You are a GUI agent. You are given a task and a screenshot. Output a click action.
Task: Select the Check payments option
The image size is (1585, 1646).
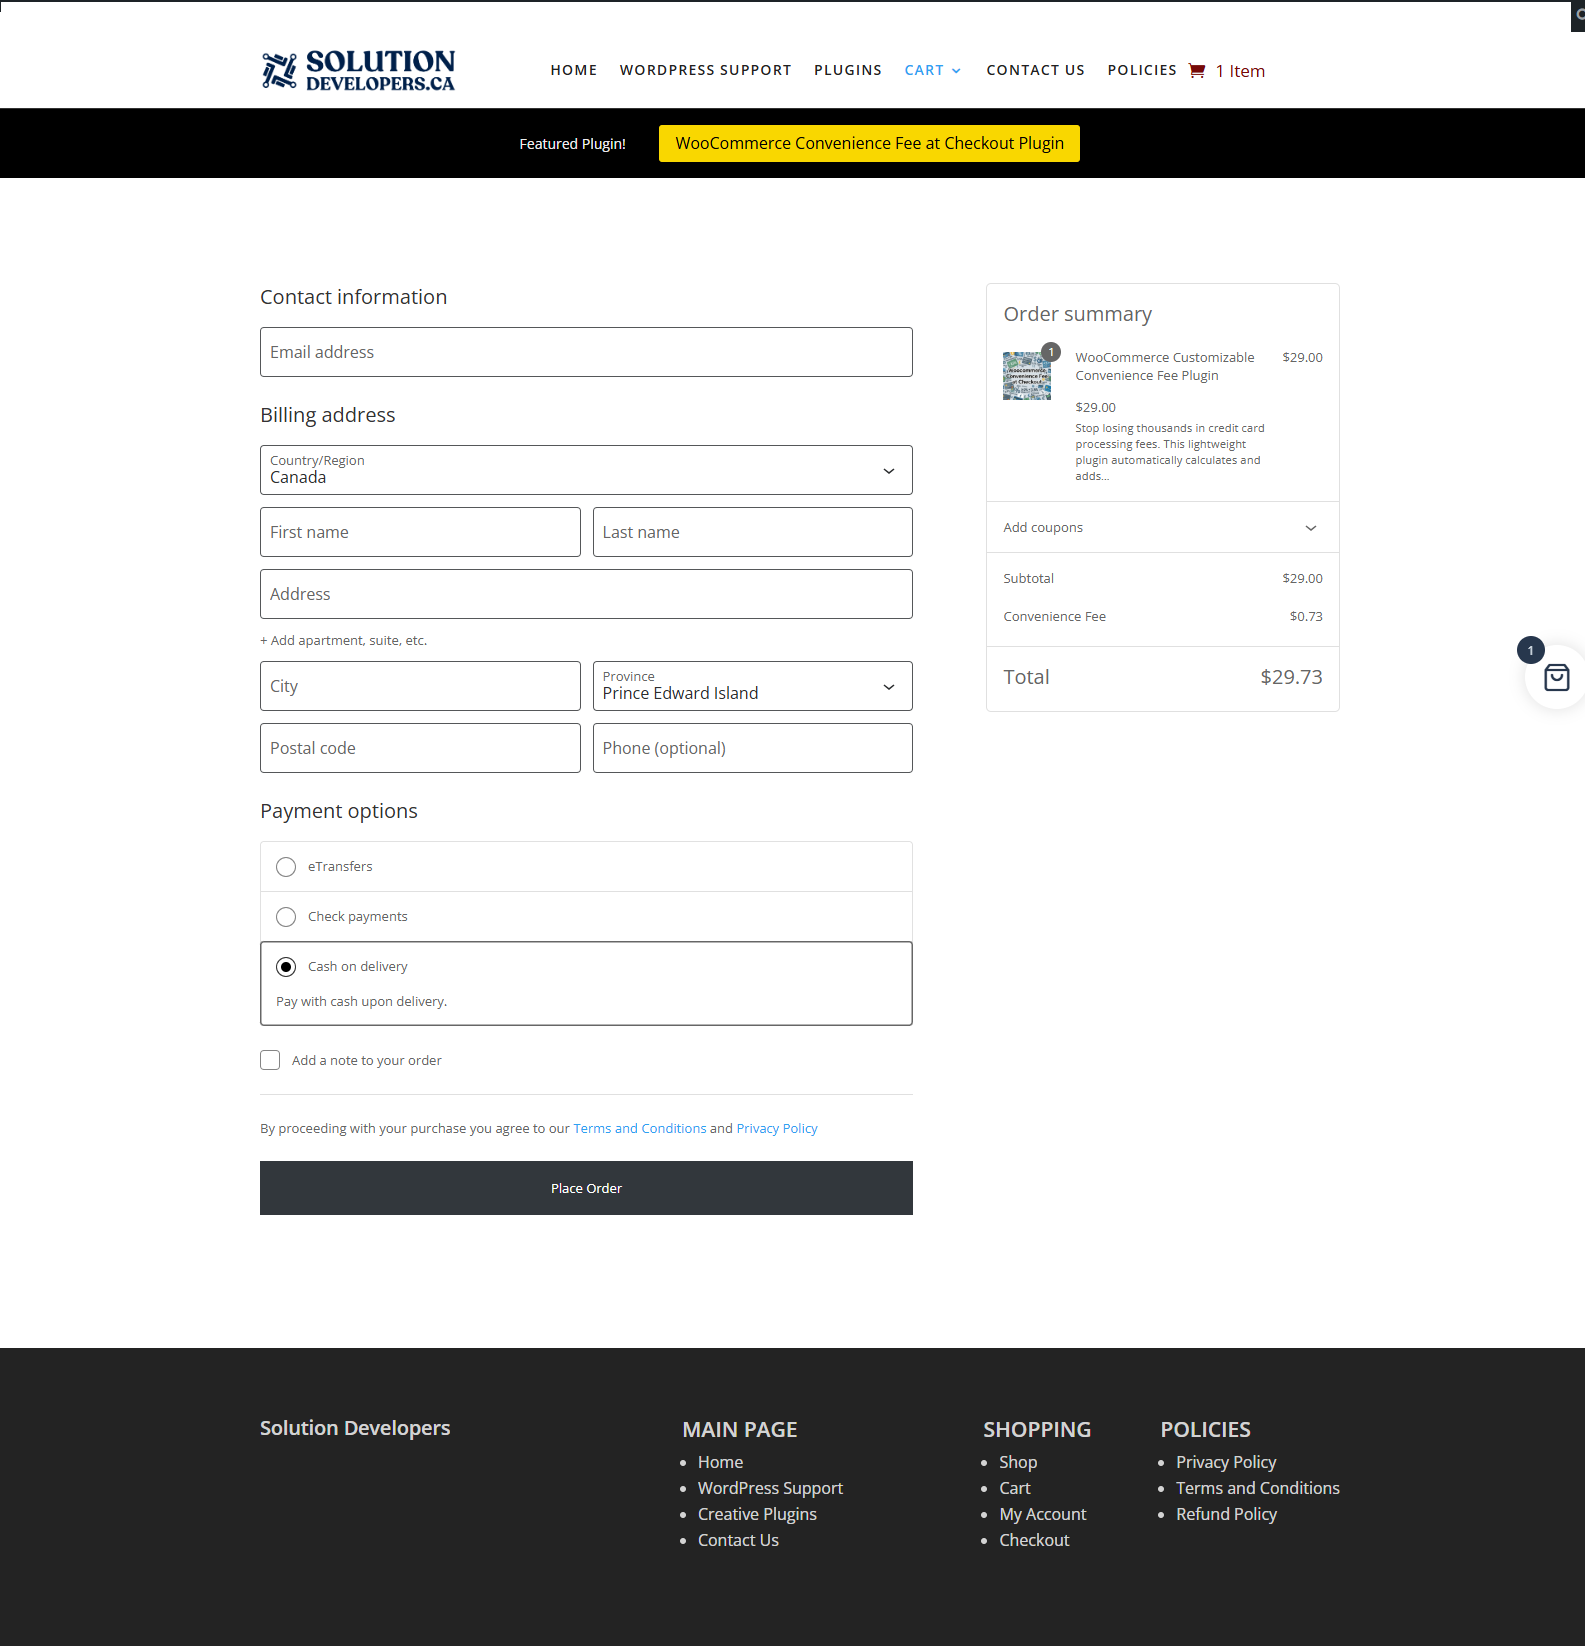[286, 917]
